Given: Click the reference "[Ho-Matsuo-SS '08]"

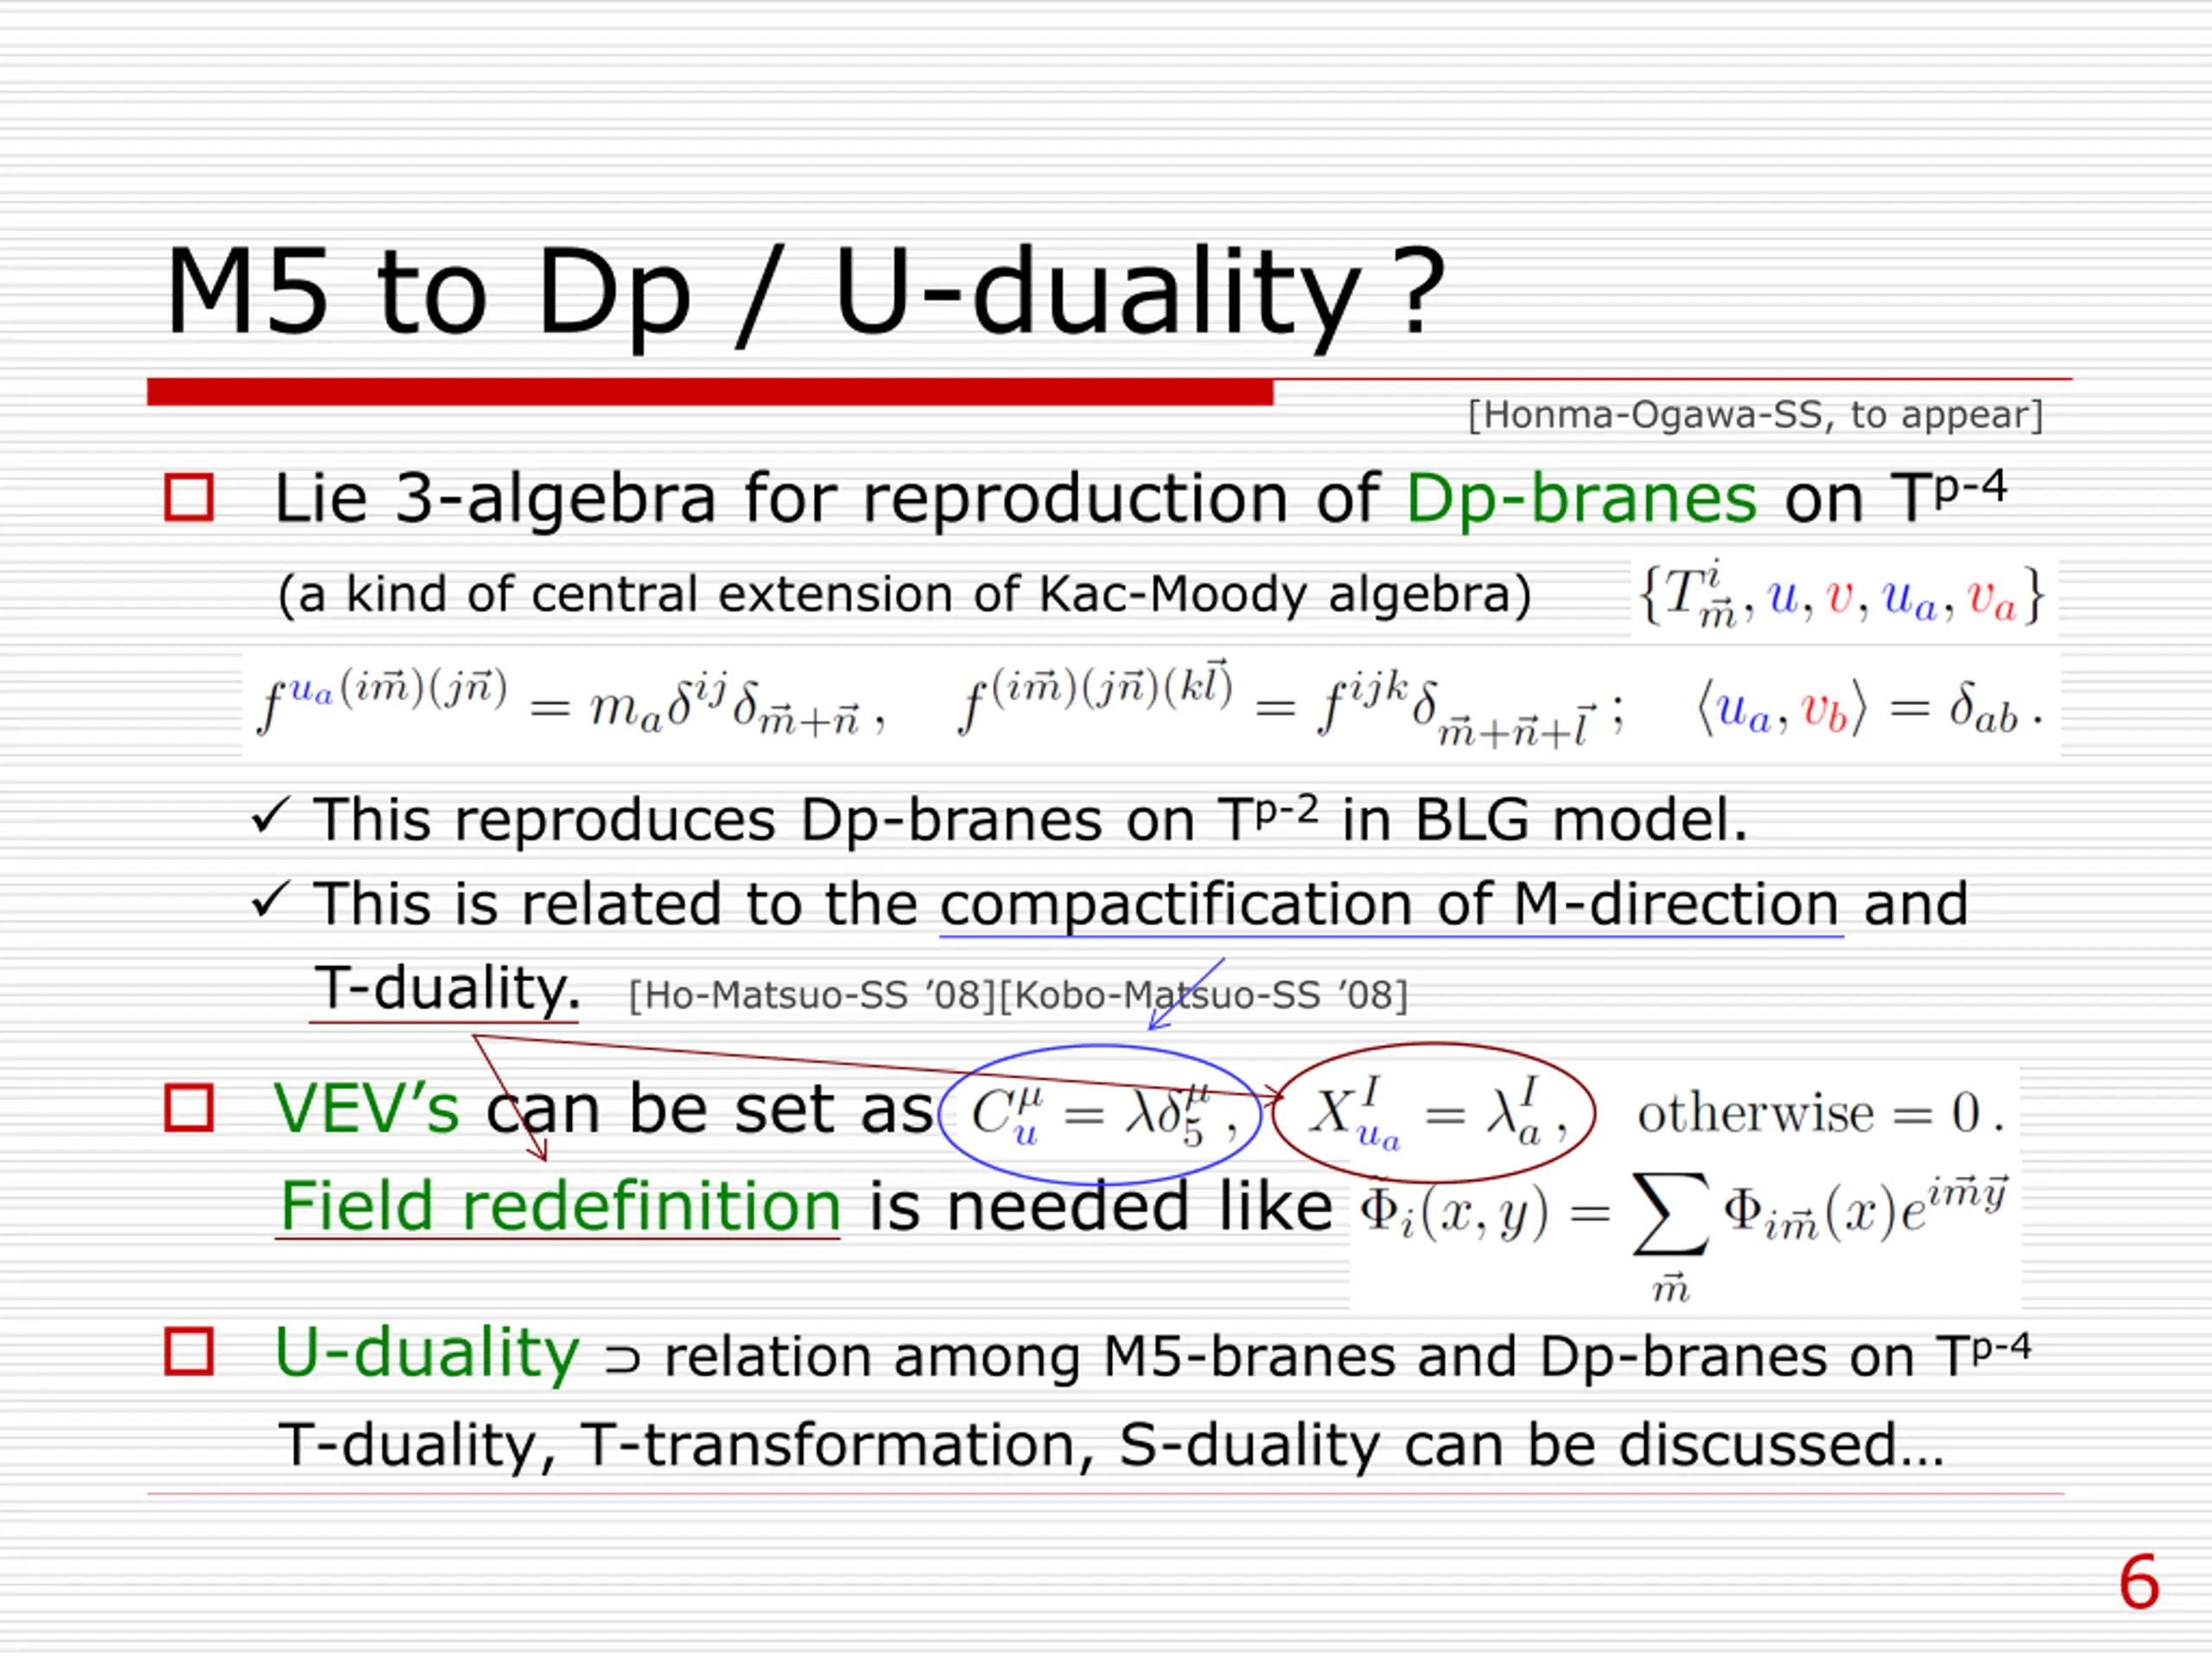Looking at the screenshot, I should [812, 996].
